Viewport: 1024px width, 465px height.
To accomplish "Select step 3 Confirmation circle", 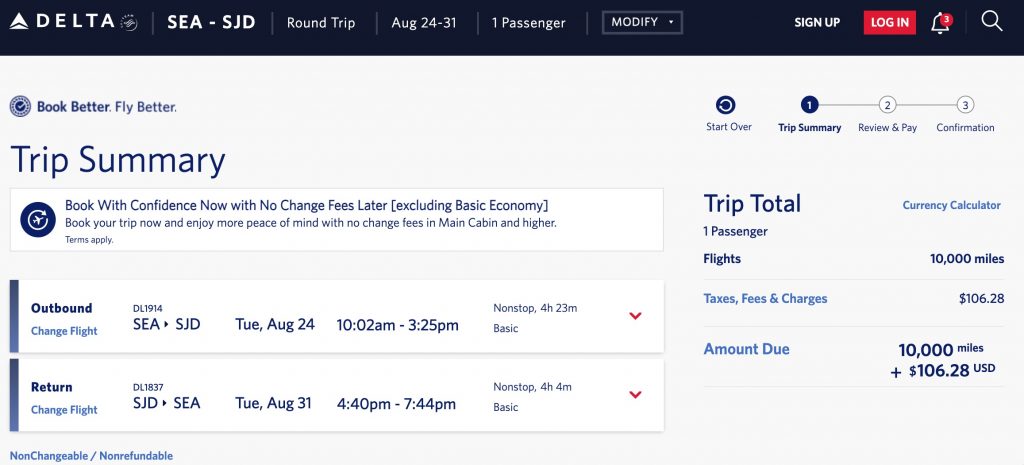I will click(x=965, y=105).
